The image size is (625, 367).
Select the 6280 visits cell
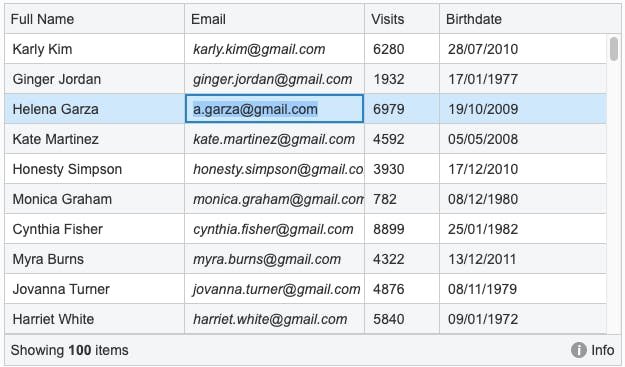tap(402, 49)
